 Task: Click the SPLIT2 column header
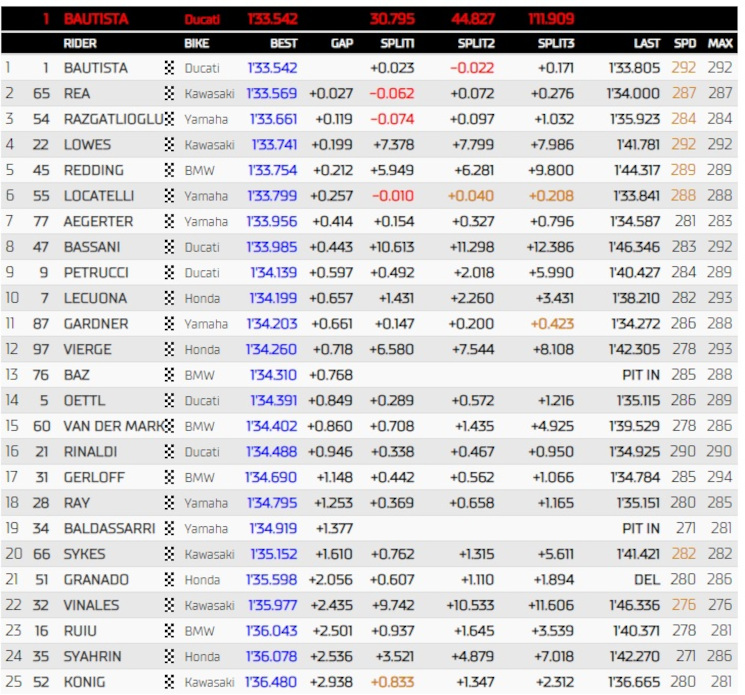[476, 44]
